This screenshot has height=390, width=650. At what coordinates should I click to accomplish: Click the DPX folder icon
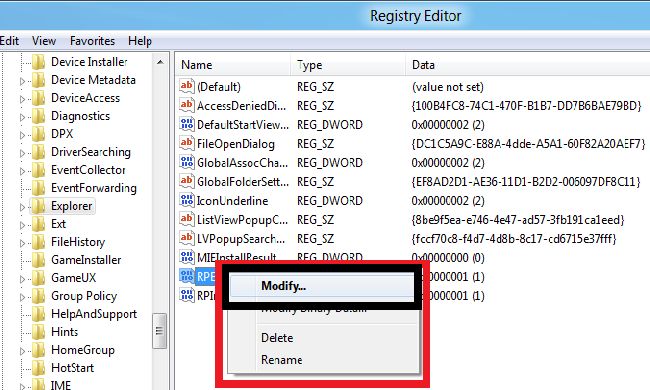pyautogui.click(x=39, y=134)
